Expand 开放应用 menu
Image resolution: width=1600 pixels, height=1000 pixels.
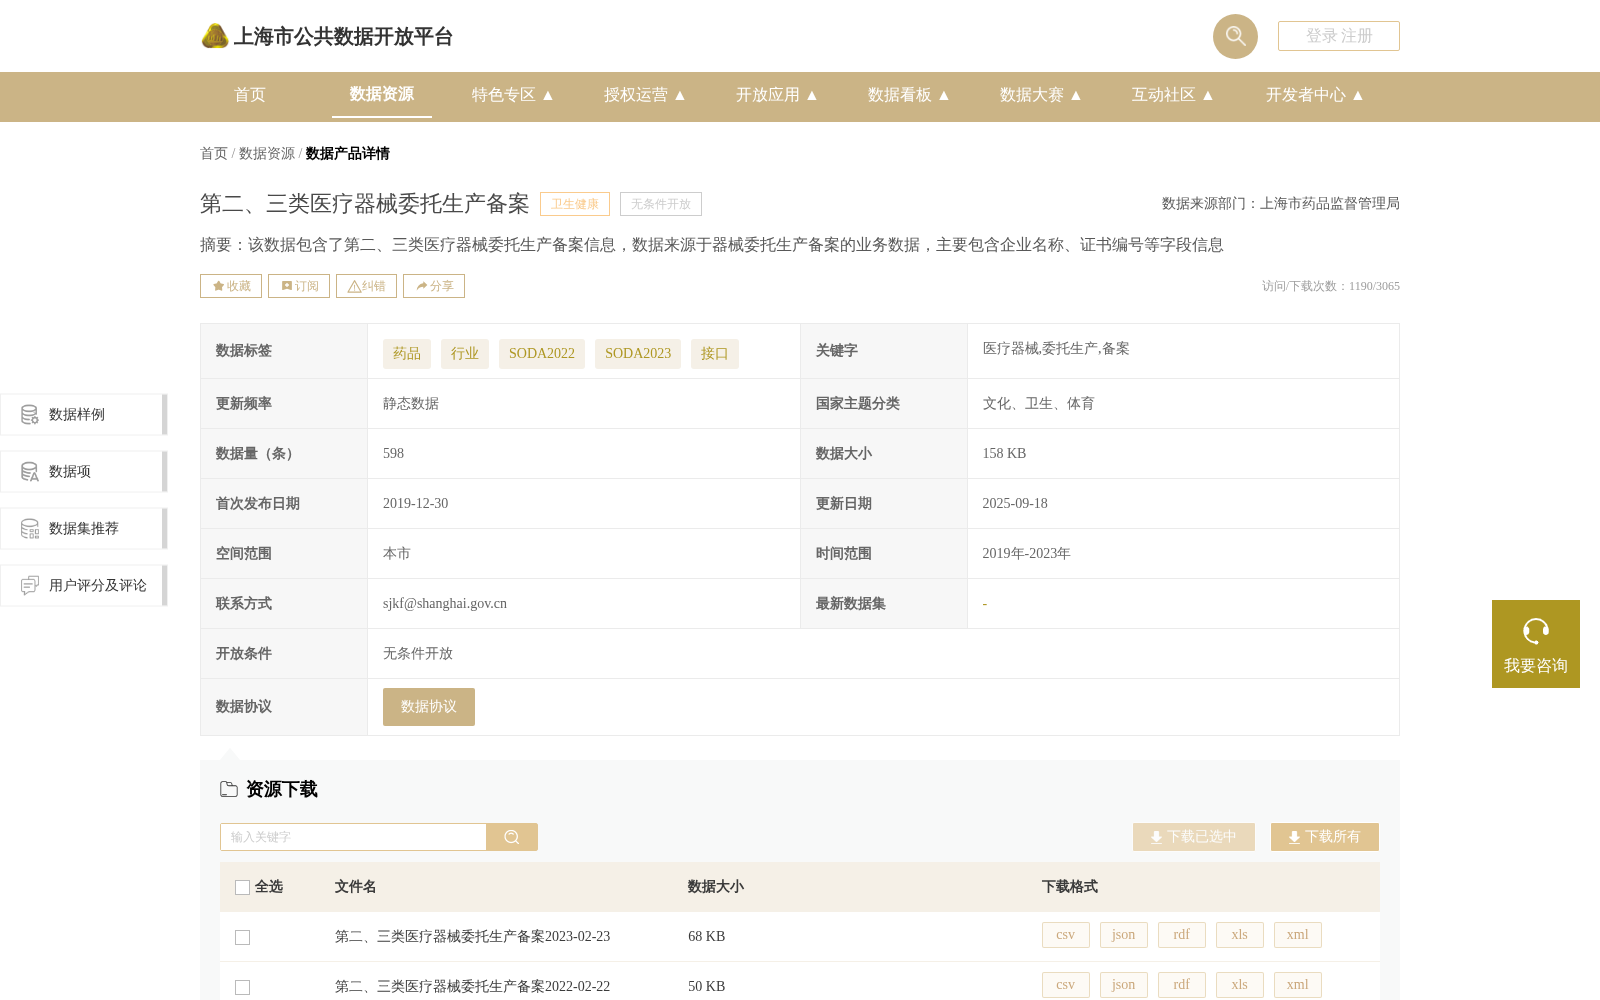click(x=776, y=95)
